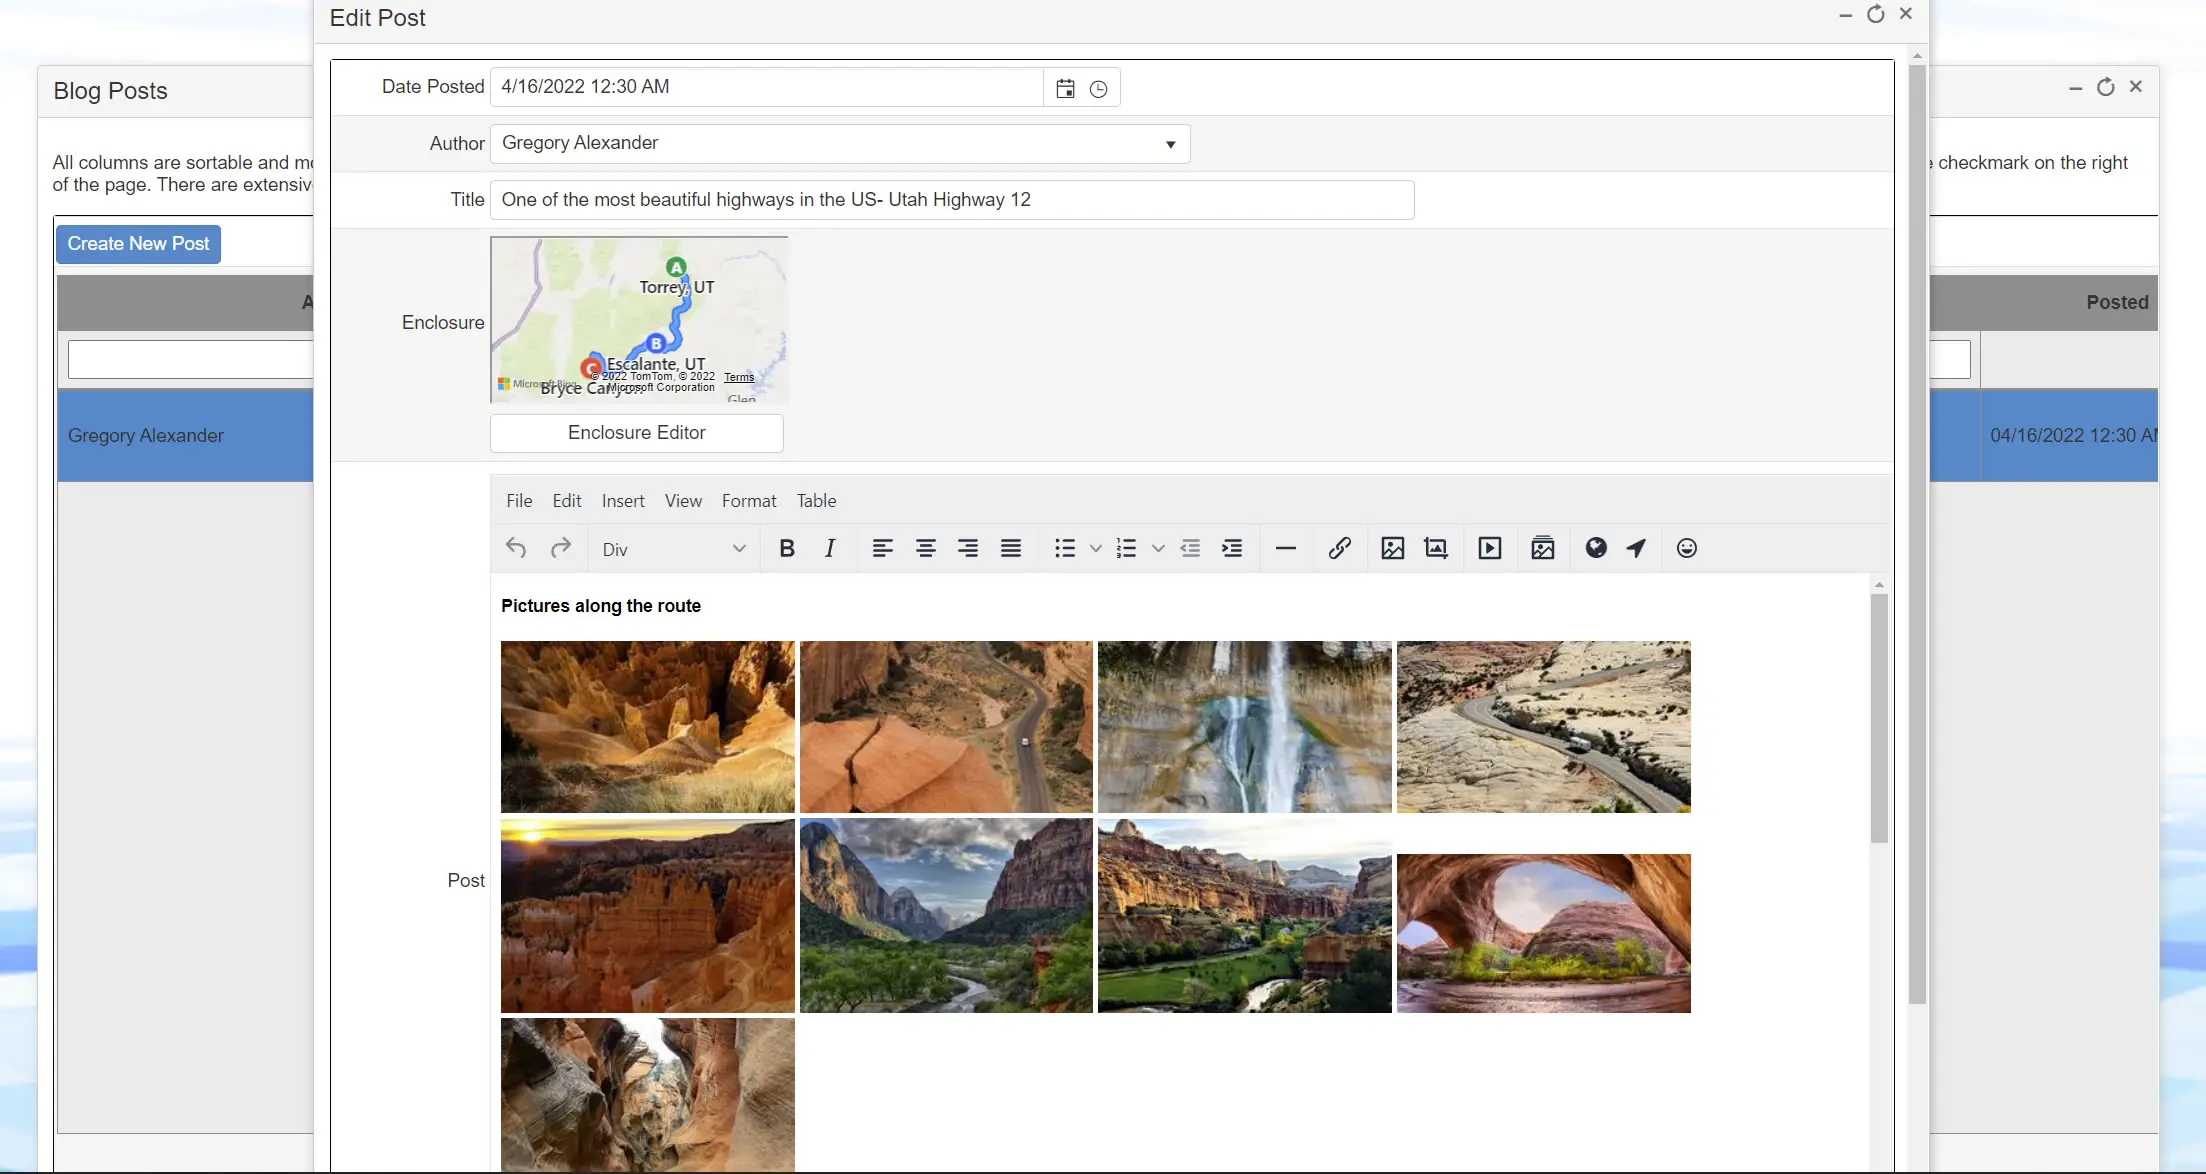Open the image gallery tool
This screenshot has height=1174, width=2206.
(x=1543, y=548)
